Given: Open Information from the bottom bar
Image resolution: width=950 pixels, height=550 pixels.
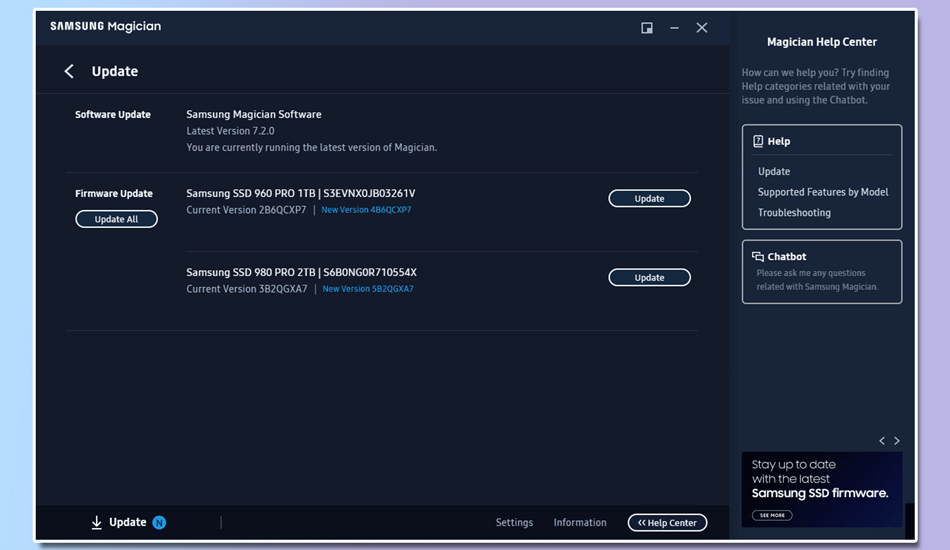Looking at the screenshot, I should tap(580, 522).
